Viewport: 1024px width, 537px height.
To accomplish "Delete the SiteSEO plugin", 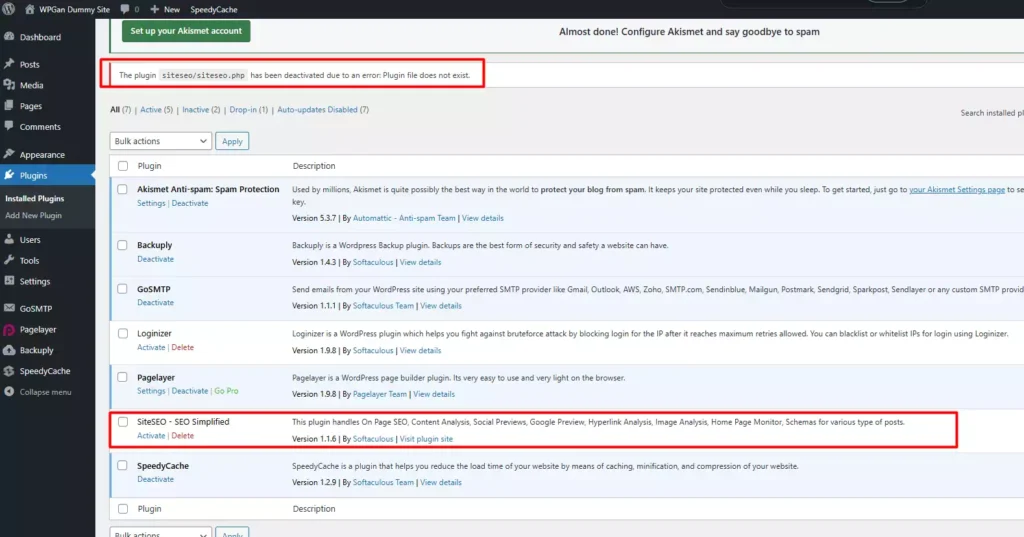I will [x=182, y=436].
